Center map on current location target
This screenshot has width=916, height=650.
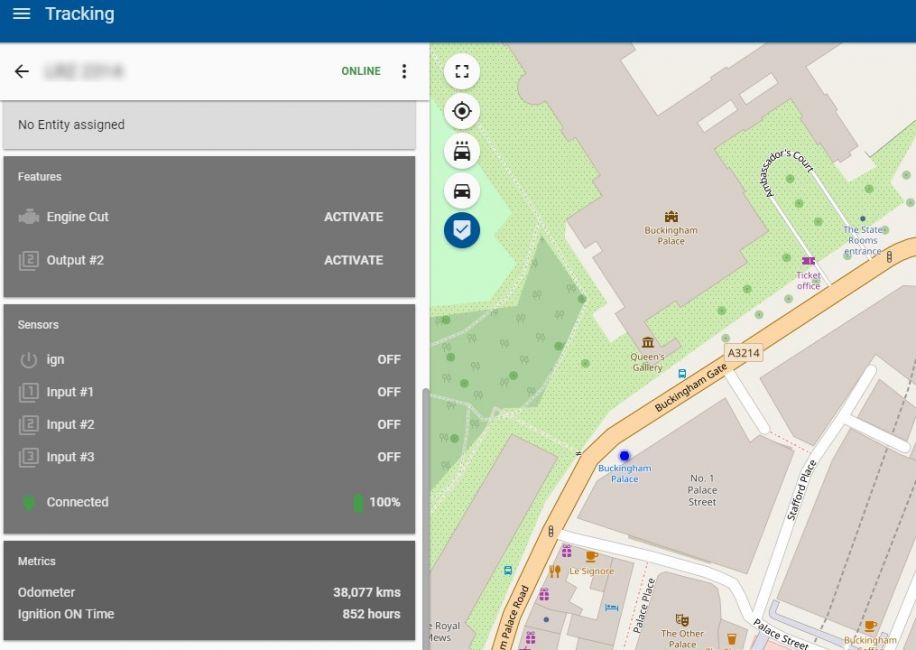pyautogui.click(x=462, y=111)
